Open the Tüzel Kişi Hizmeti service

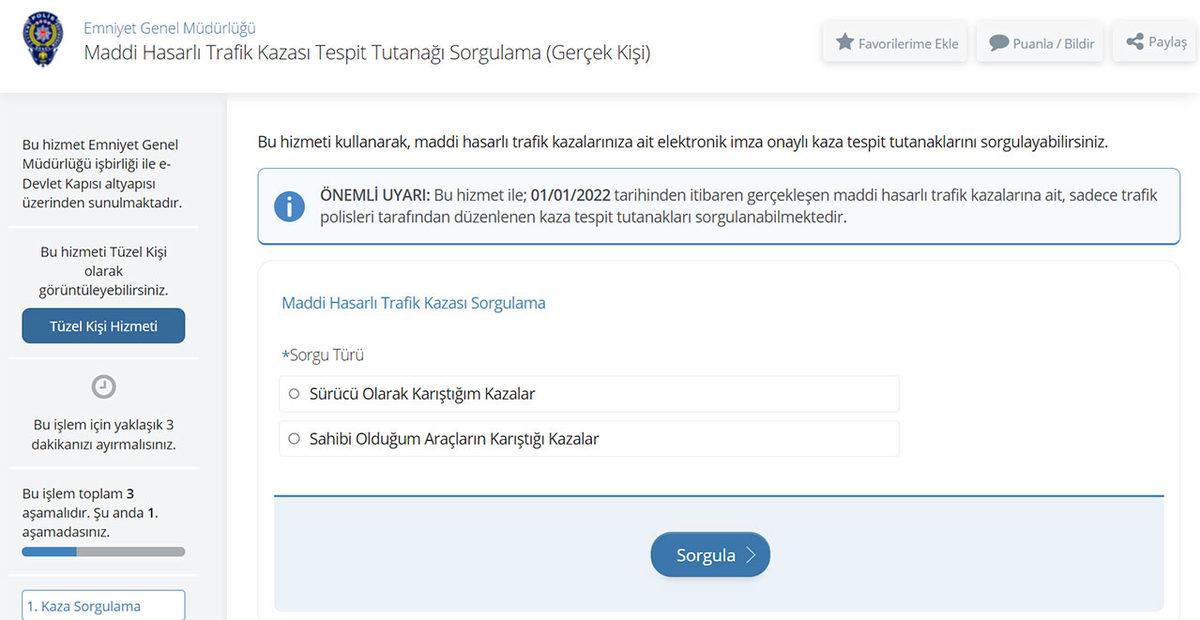coord(103,326)
